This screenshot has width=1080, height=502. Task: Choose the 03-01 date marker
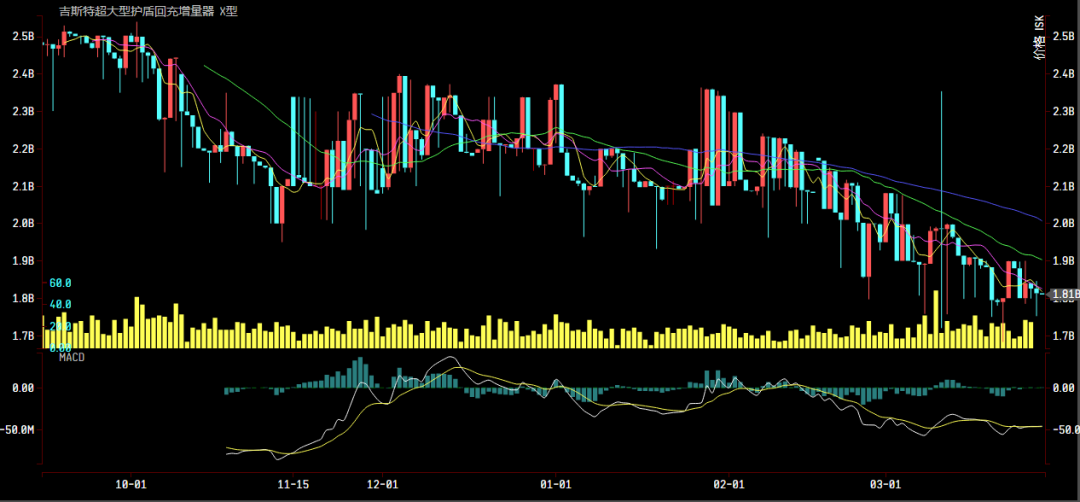pyautogui.click(x=886, y=484)
